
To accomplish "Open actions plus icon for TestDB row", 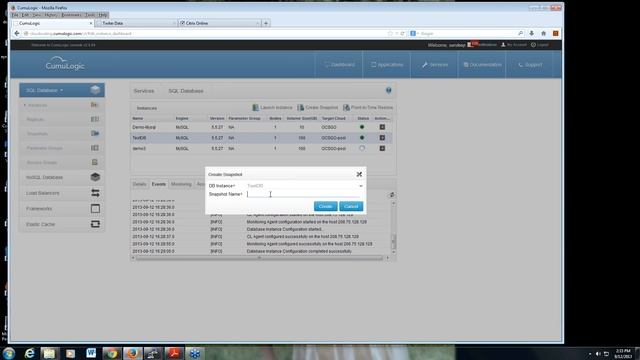I will coord(382,138).
